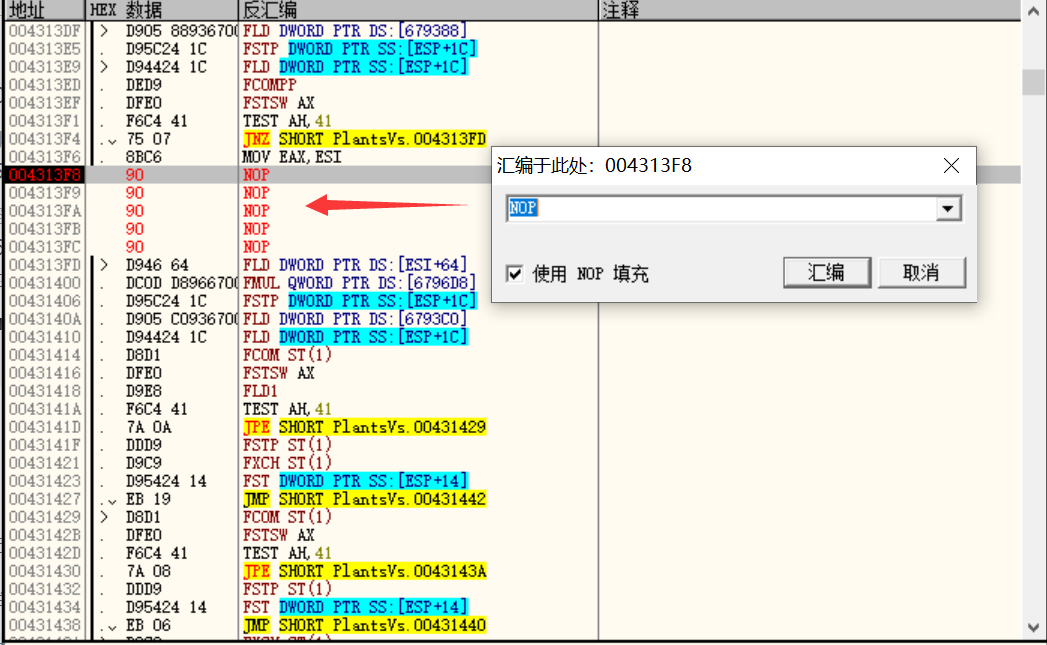This screenshot has height=645, width=1047.
Task: Click MOV EAX,ESI instruction
Action: click(292, 157)
